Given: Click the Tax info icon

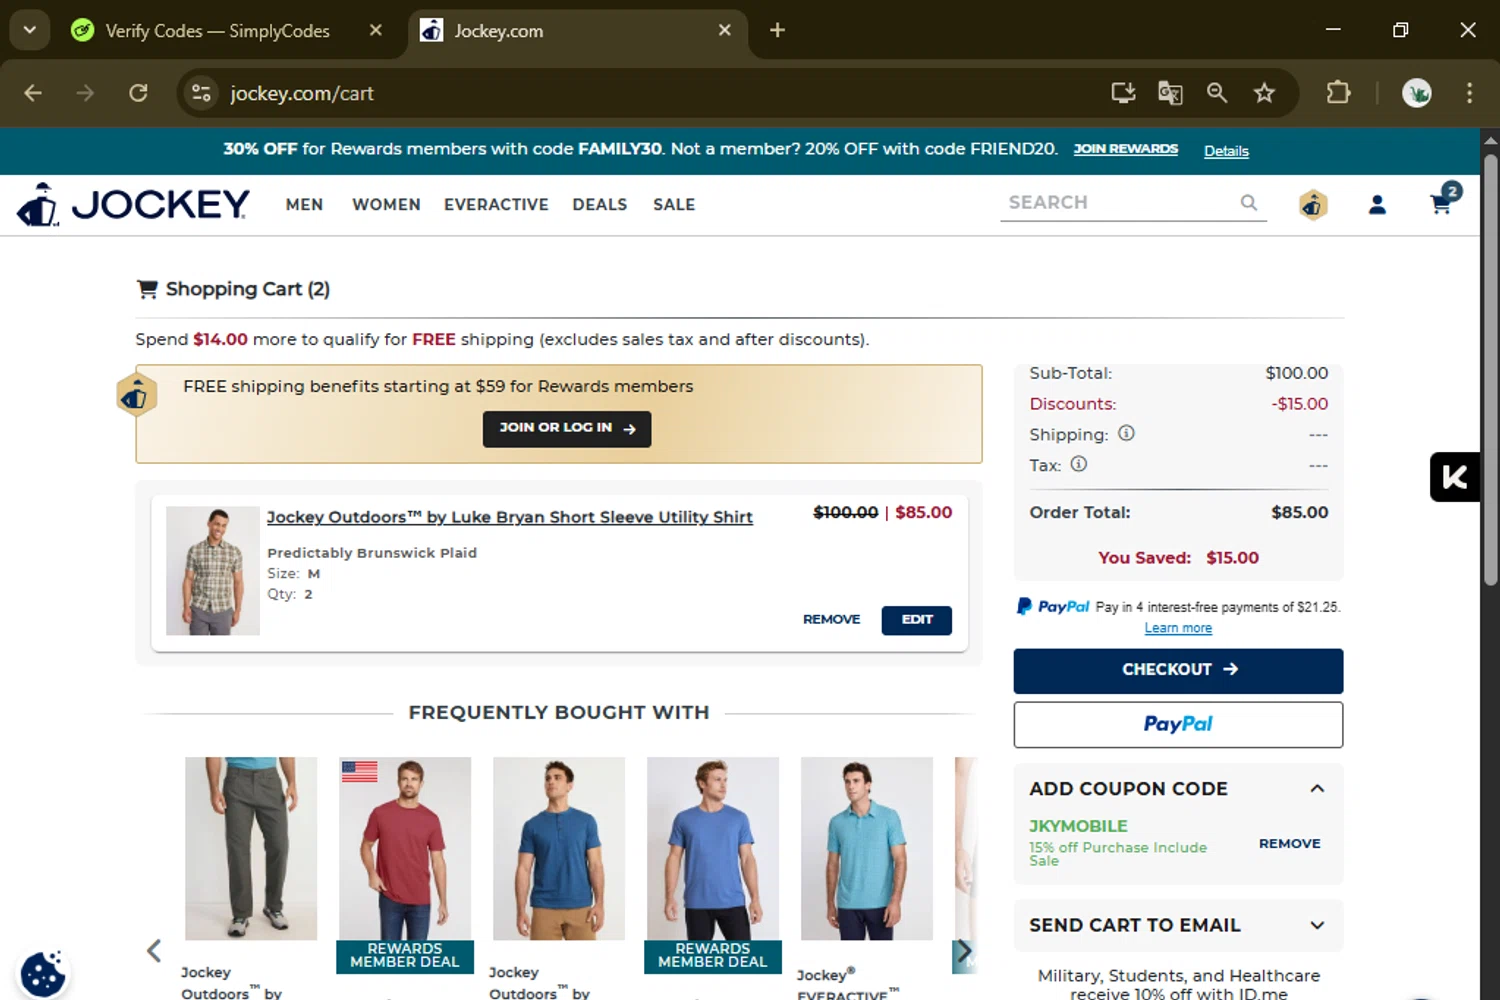Looking at the screenshot, I should pos(1079,464).
